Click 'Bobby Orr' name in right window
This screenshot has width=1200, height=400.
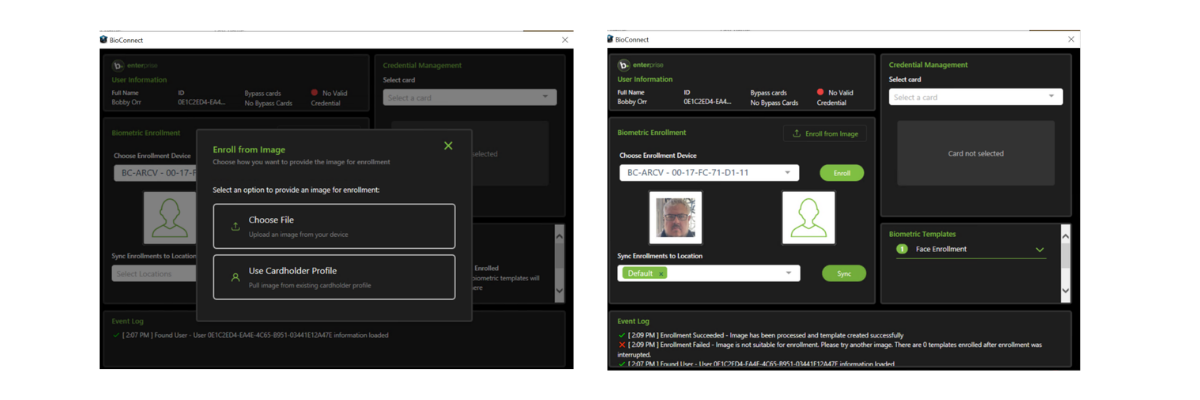632,102
